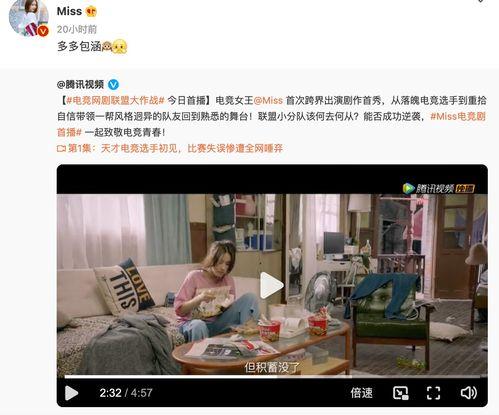
Task: Click the orange V verification badge on avatar
Action: [x=43, y=31]
